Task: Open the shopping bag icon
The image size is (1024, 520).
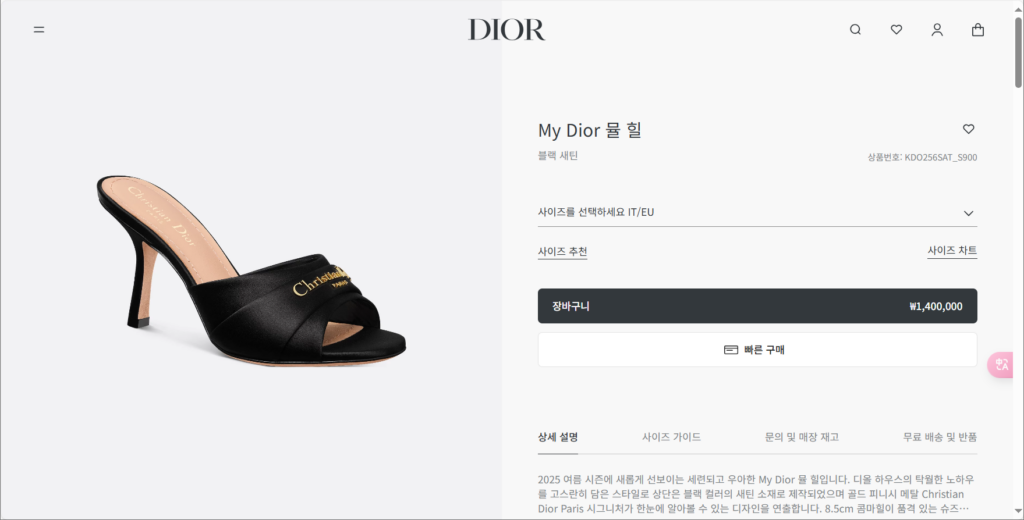Action: click(x=978, y=29)
